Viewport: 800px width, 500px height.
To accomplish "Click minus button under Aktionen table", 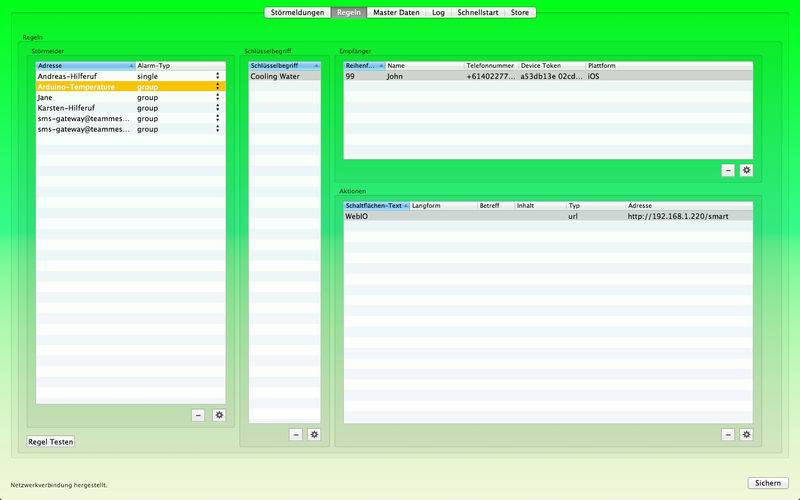I will click(x=728, y=435).
